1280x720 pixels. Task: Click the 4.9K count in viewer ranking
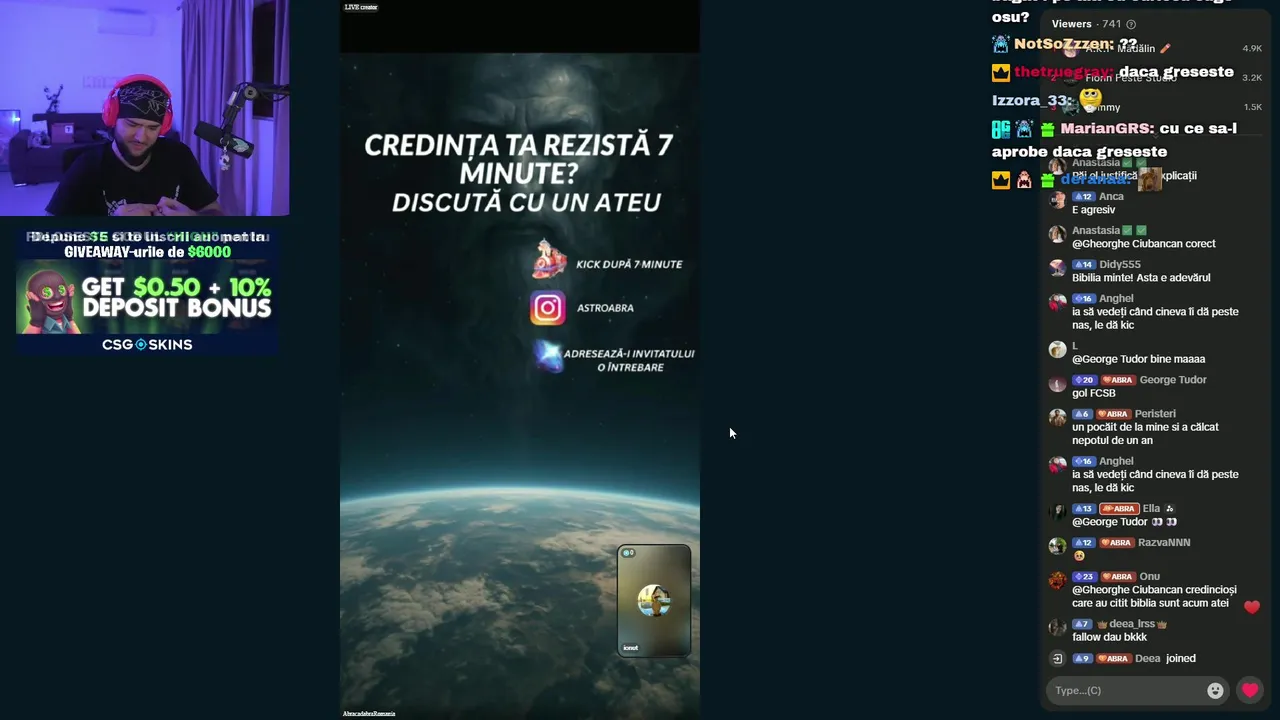(1252, 48)
